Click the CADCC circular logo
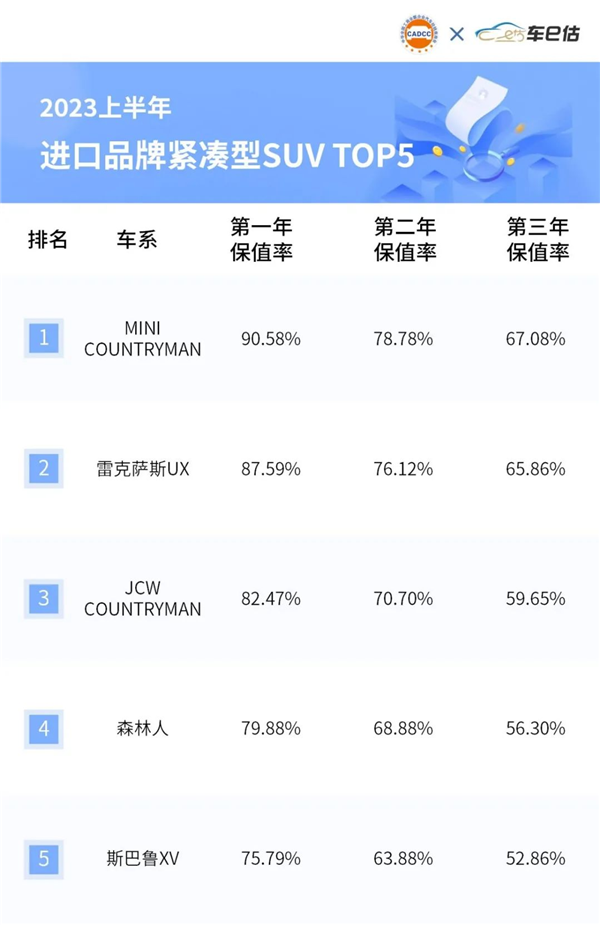Viewport: 600px width, 925px height. click(420, 33)
